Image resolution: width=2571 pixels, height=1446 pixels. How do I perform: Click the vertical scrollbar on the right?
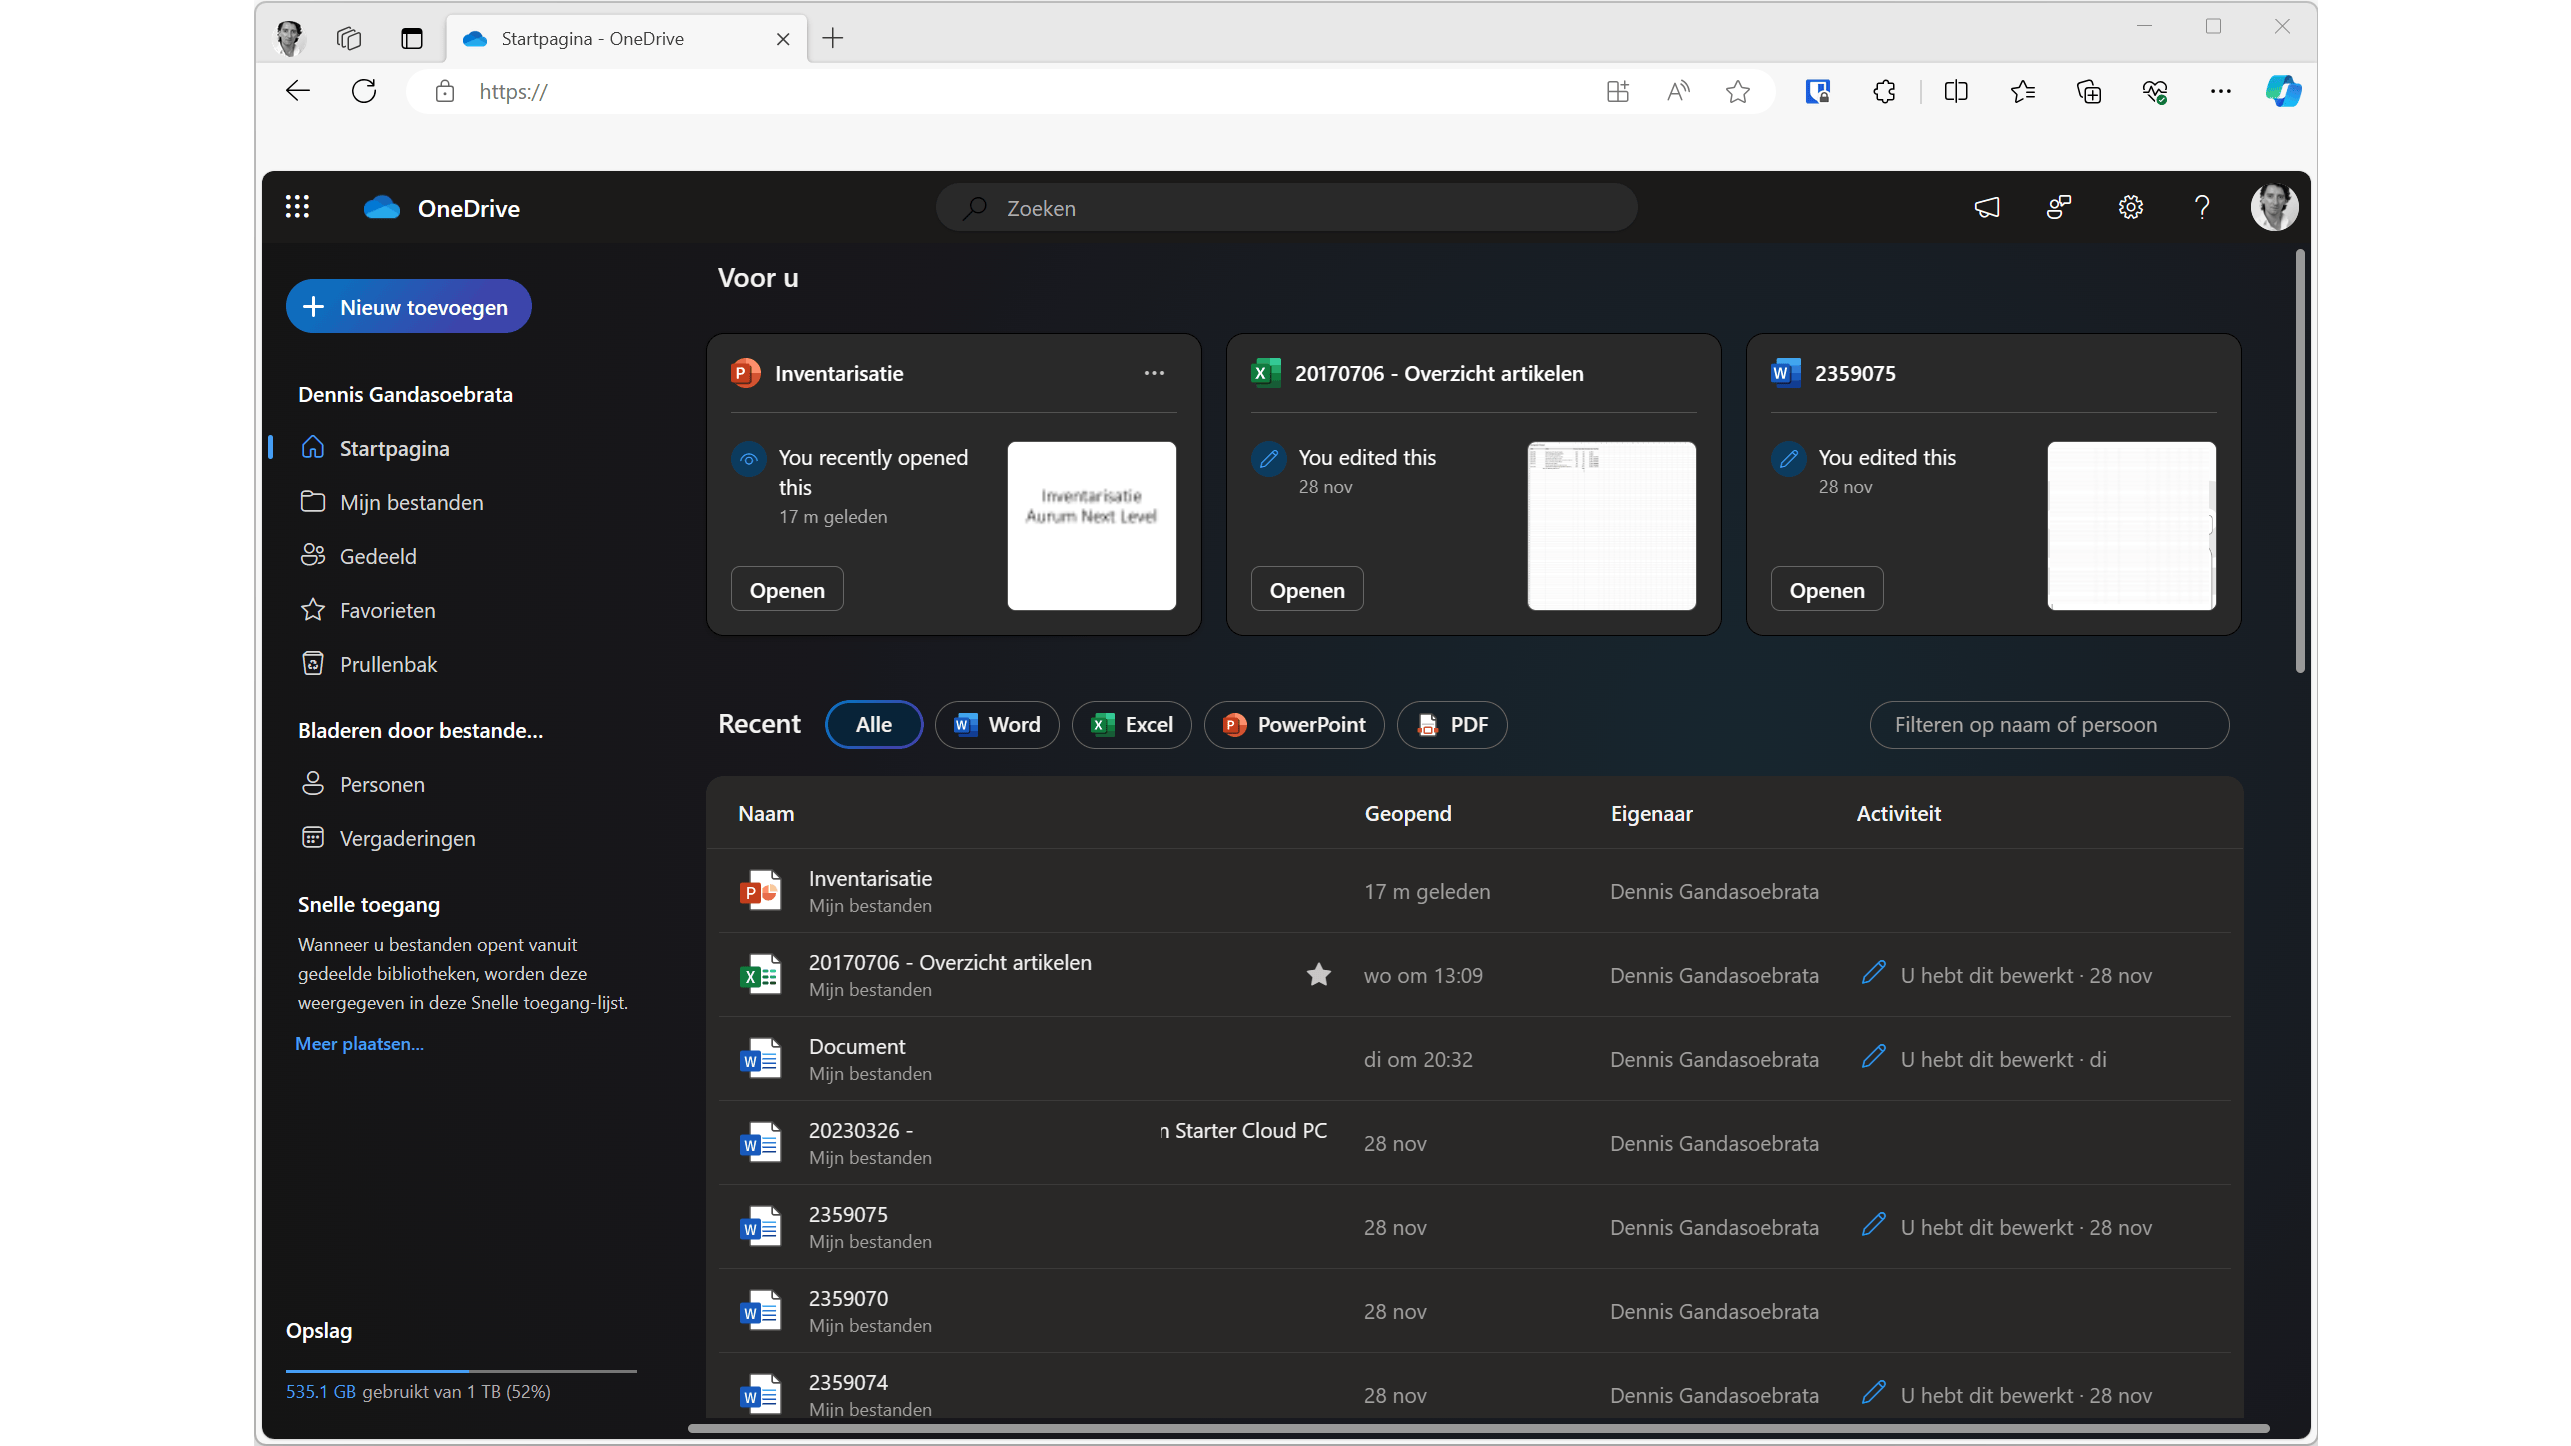pos(2299,460)
